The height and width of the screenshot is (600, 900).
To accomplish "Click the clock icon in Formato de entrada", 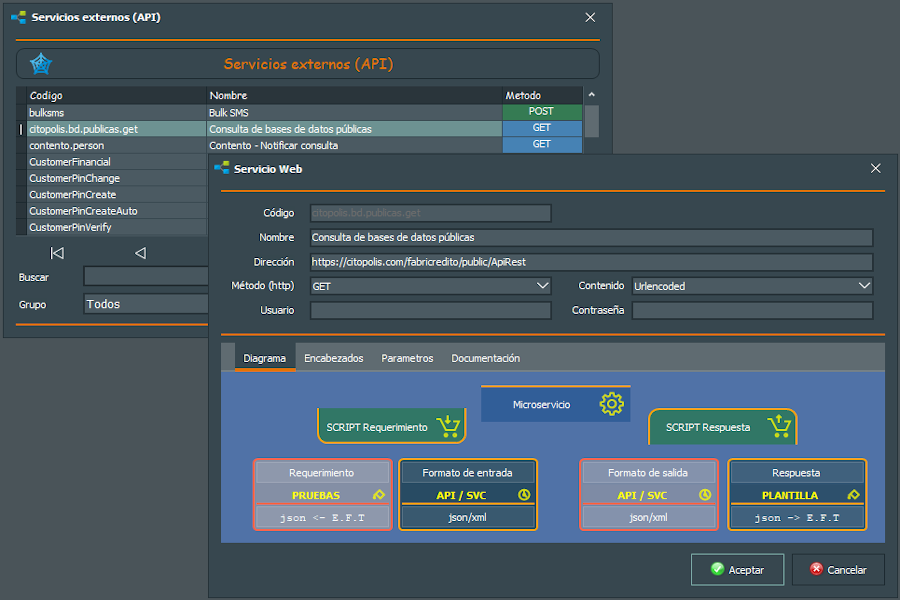I will [x=523, y=495].
